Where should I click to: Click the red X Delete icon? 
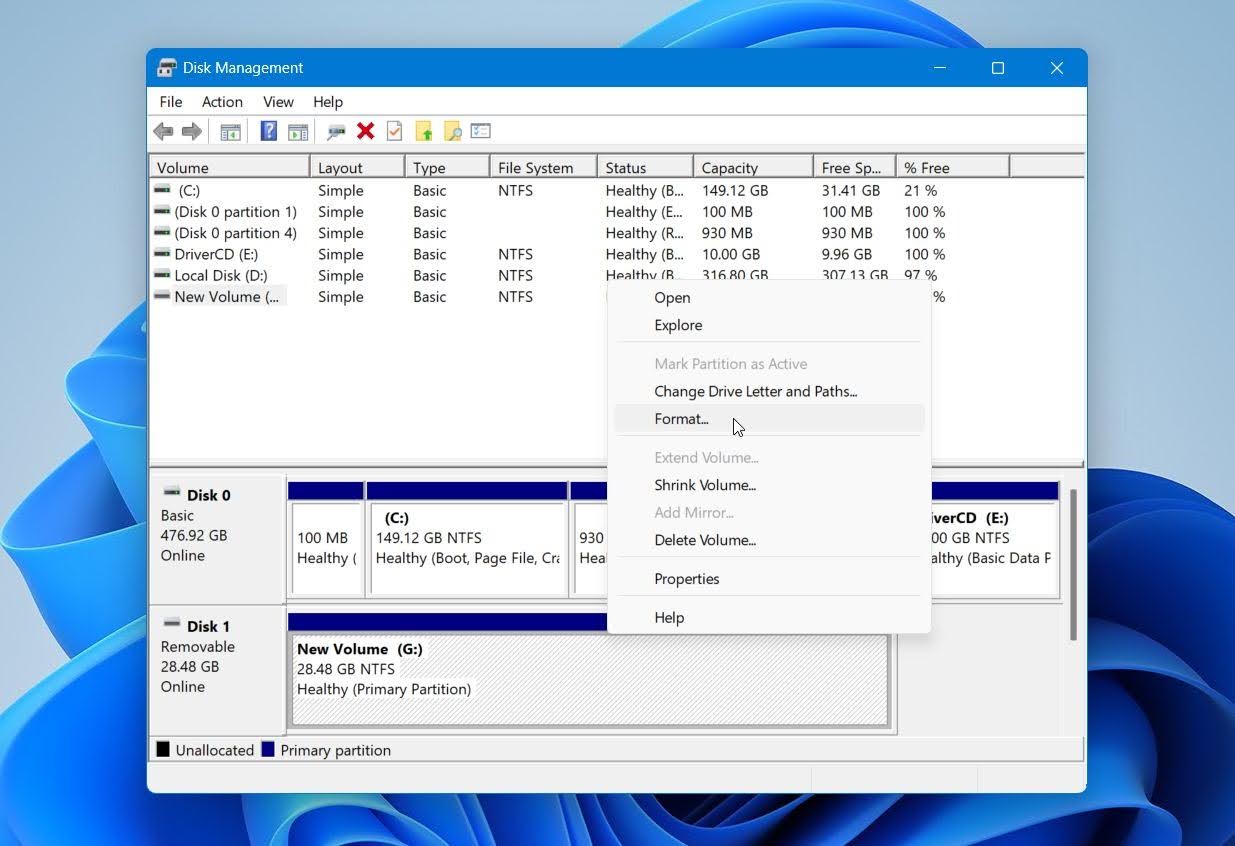[366, 131]
